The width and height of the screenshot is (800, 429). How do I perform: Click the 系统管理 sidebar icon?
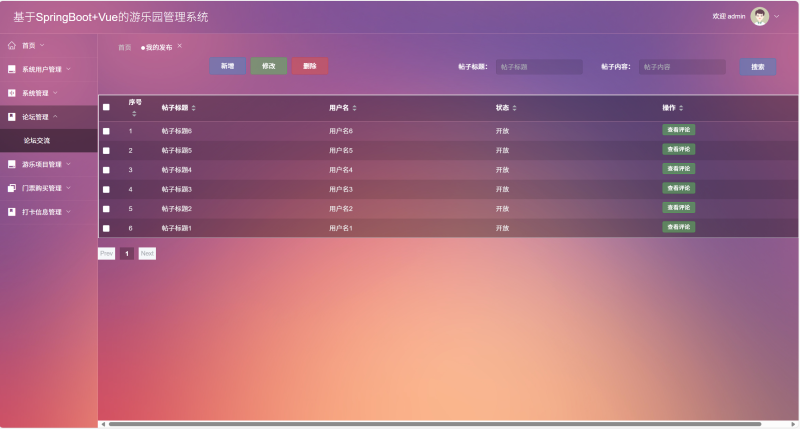pyautogui.click(x=12, y=93)
